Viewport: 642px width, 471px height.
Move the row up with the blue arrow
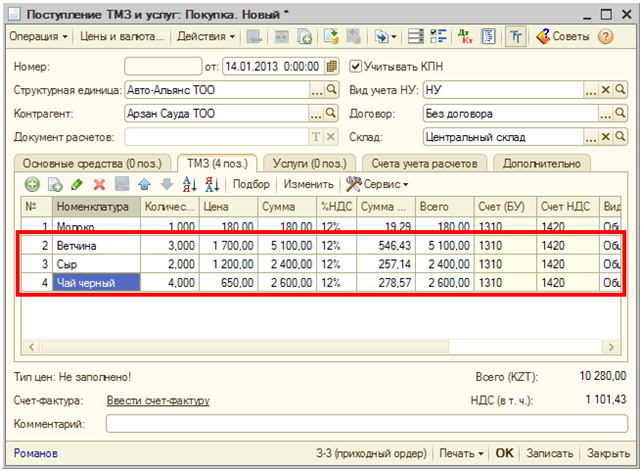pyautogui.click(x=144, y=184)
